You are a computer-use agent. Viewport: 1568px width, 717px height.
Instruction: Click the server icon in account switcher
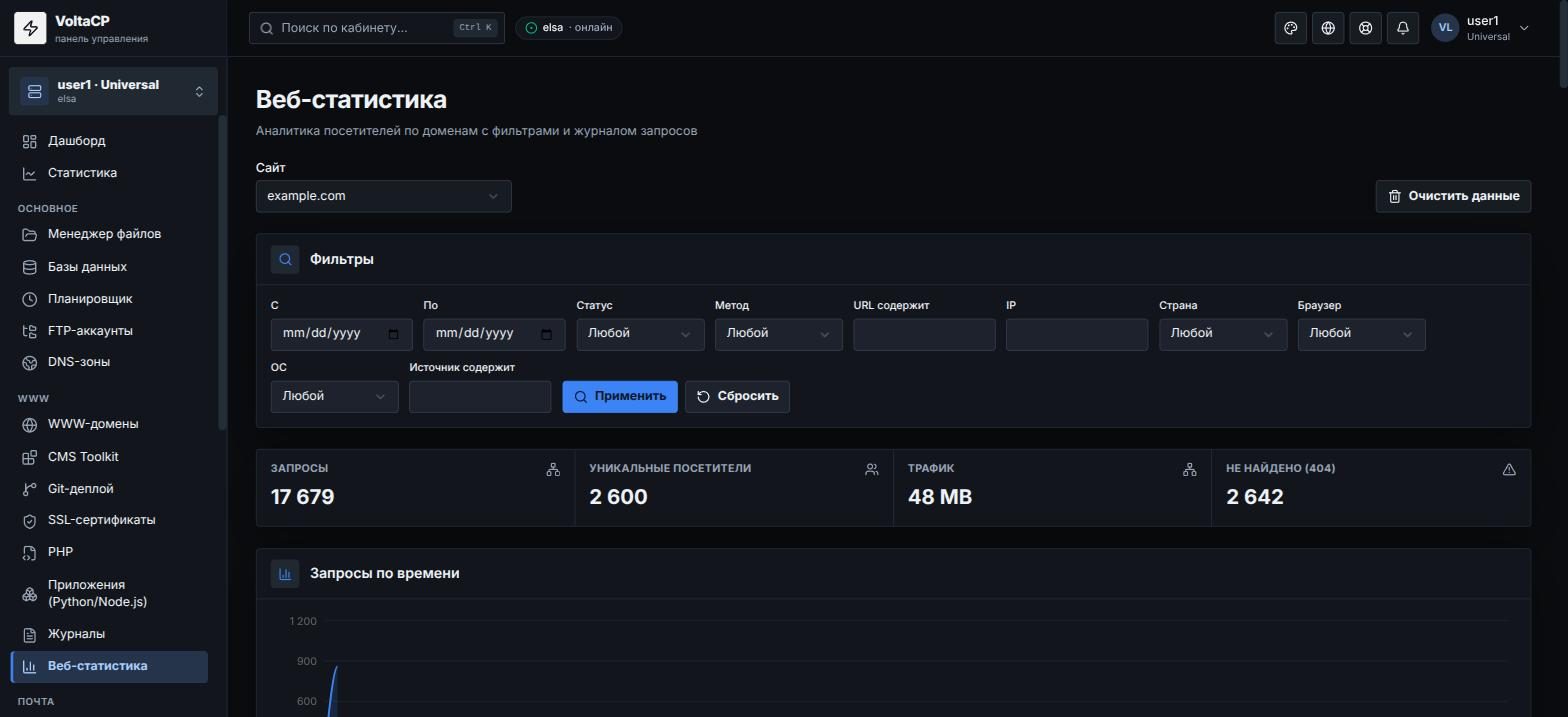[35, 92]
